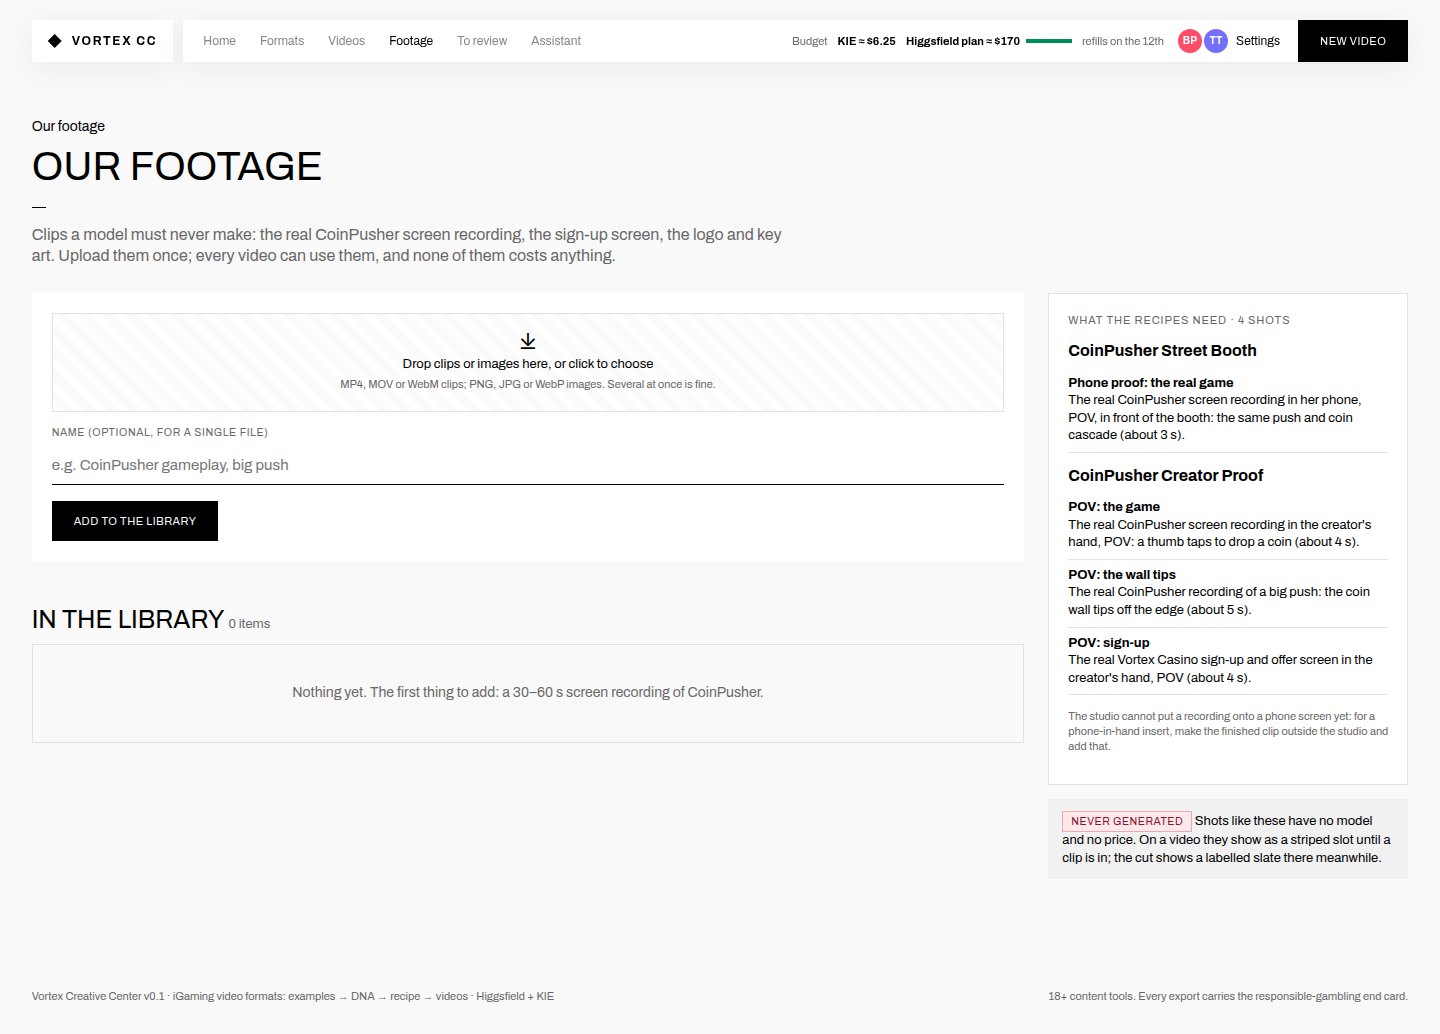Click the 'IN THE LIBRARY' heading
Viewport: 1440px width, 1034px height.
128,619
